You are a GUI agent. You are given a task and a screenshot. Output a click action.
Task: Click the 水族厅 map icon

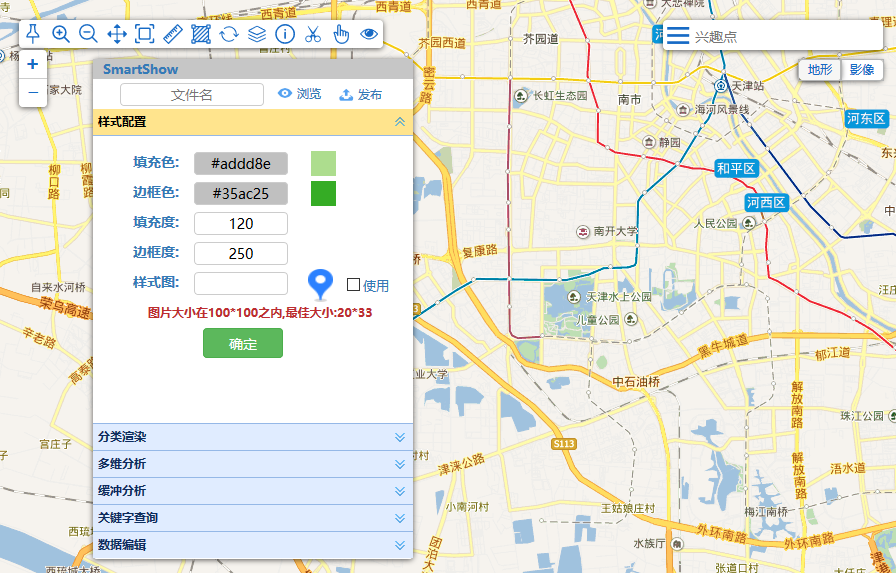click(677, 543)
